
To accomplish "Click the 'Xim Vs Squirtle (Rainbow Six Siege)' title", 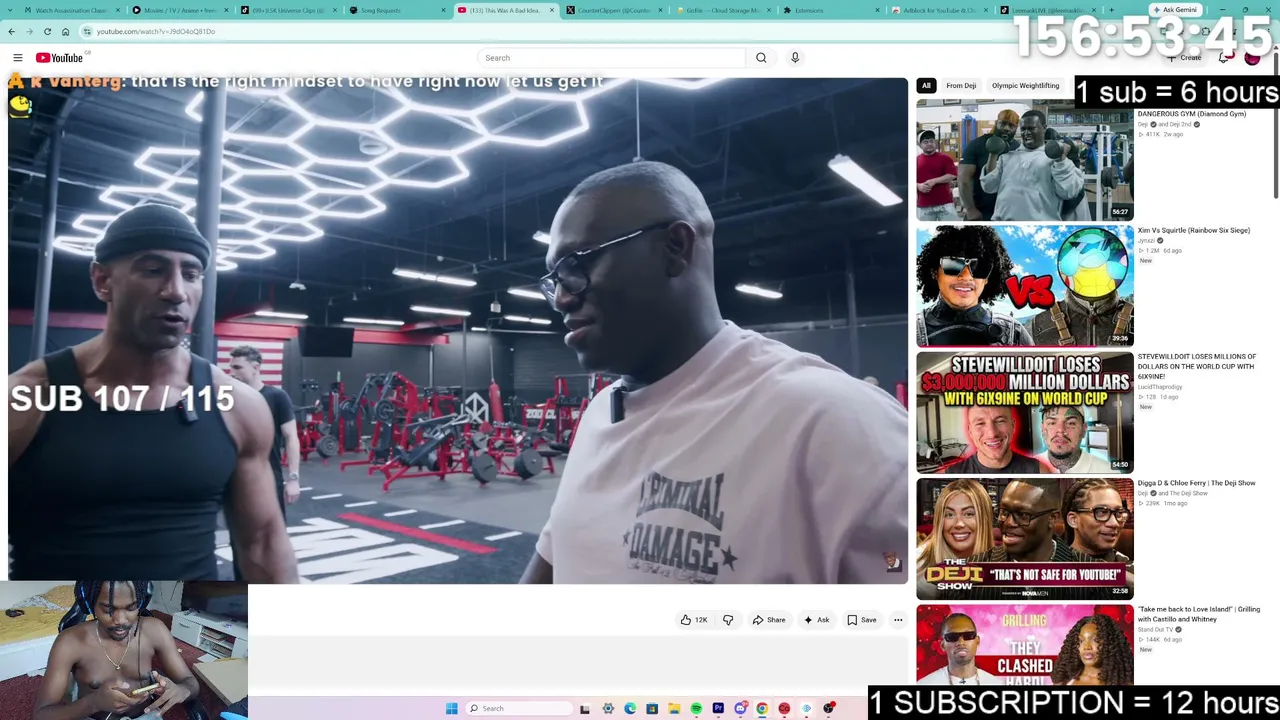I will coord(1193,231).
